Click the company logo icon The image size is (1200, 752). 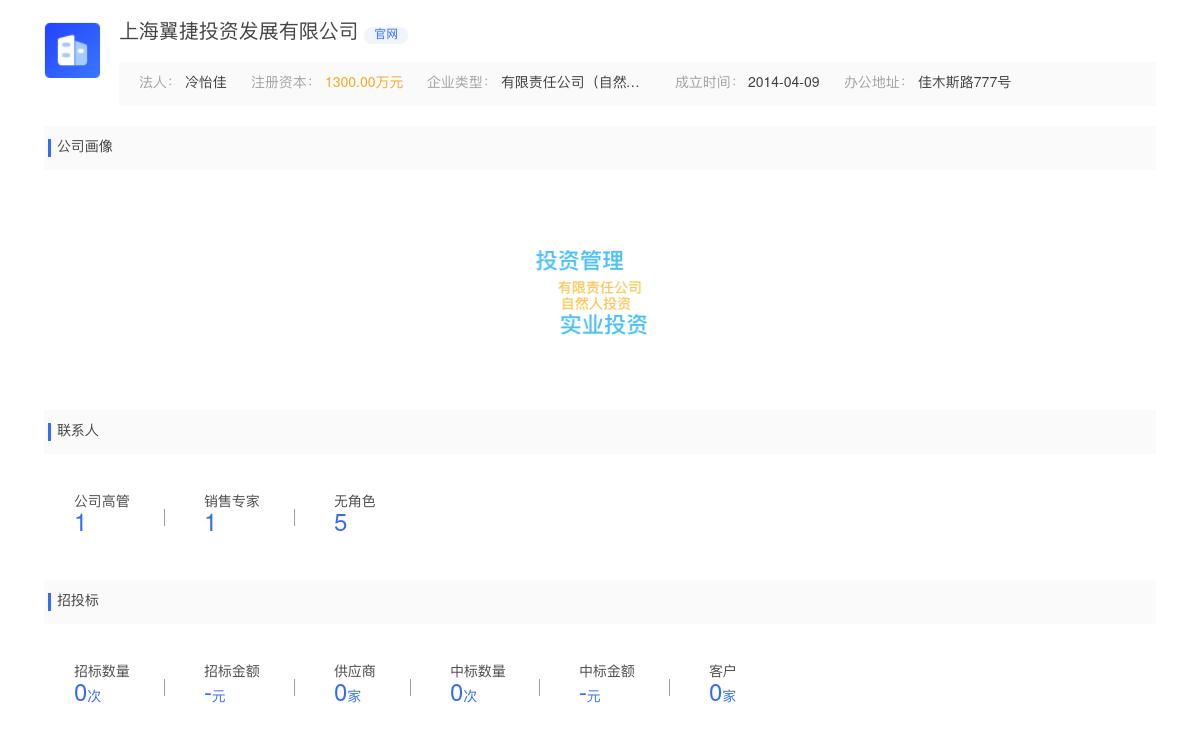click(72, 50)
